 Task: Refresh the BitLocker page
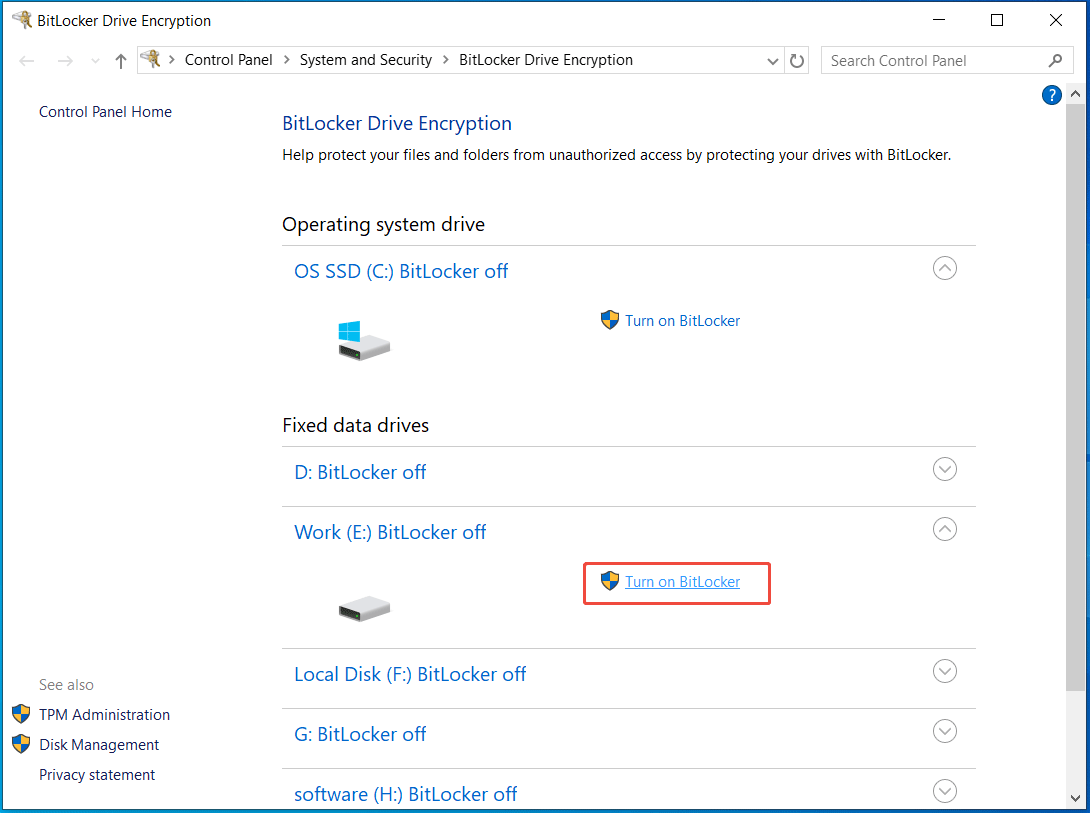click(797, 61)
